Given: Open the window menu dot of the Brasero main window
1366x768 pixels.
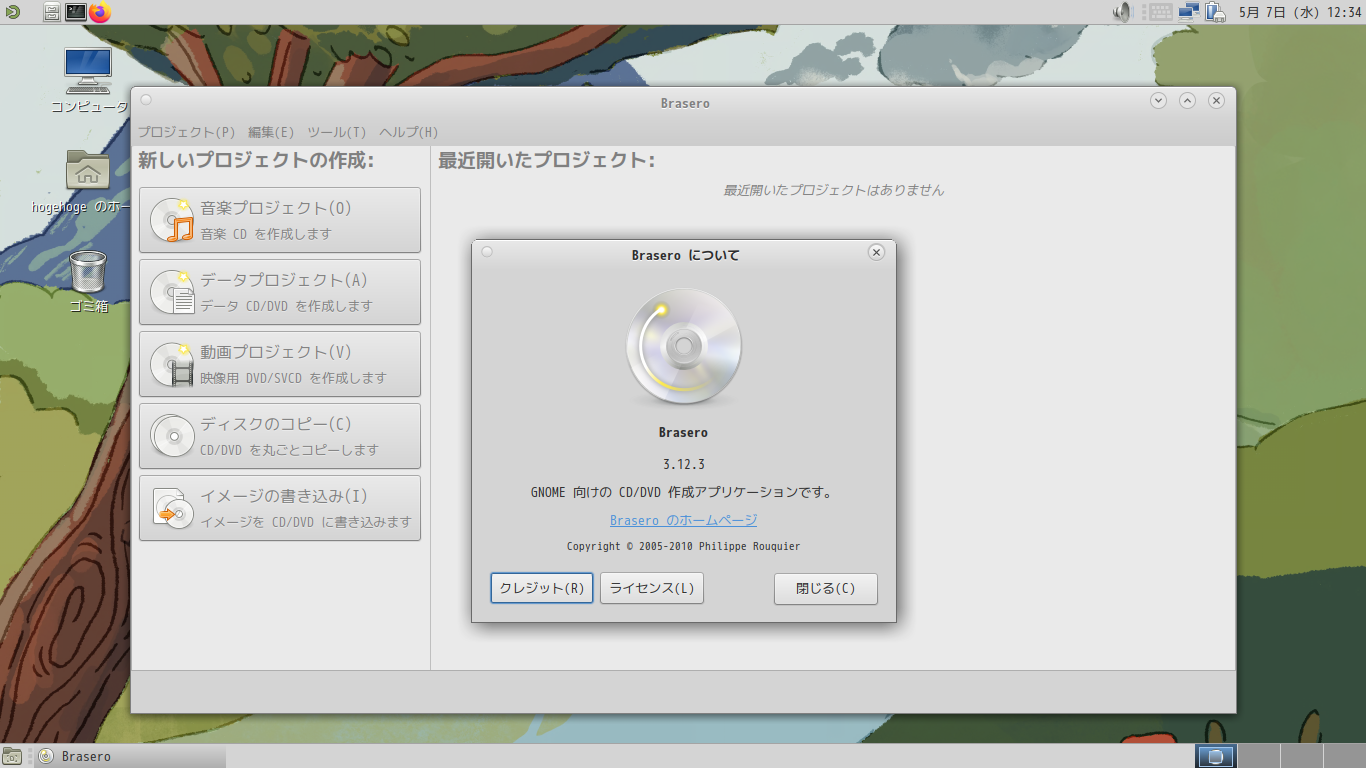Looking at the screenshot, I should pyautogui.click(x=146, y=100).
